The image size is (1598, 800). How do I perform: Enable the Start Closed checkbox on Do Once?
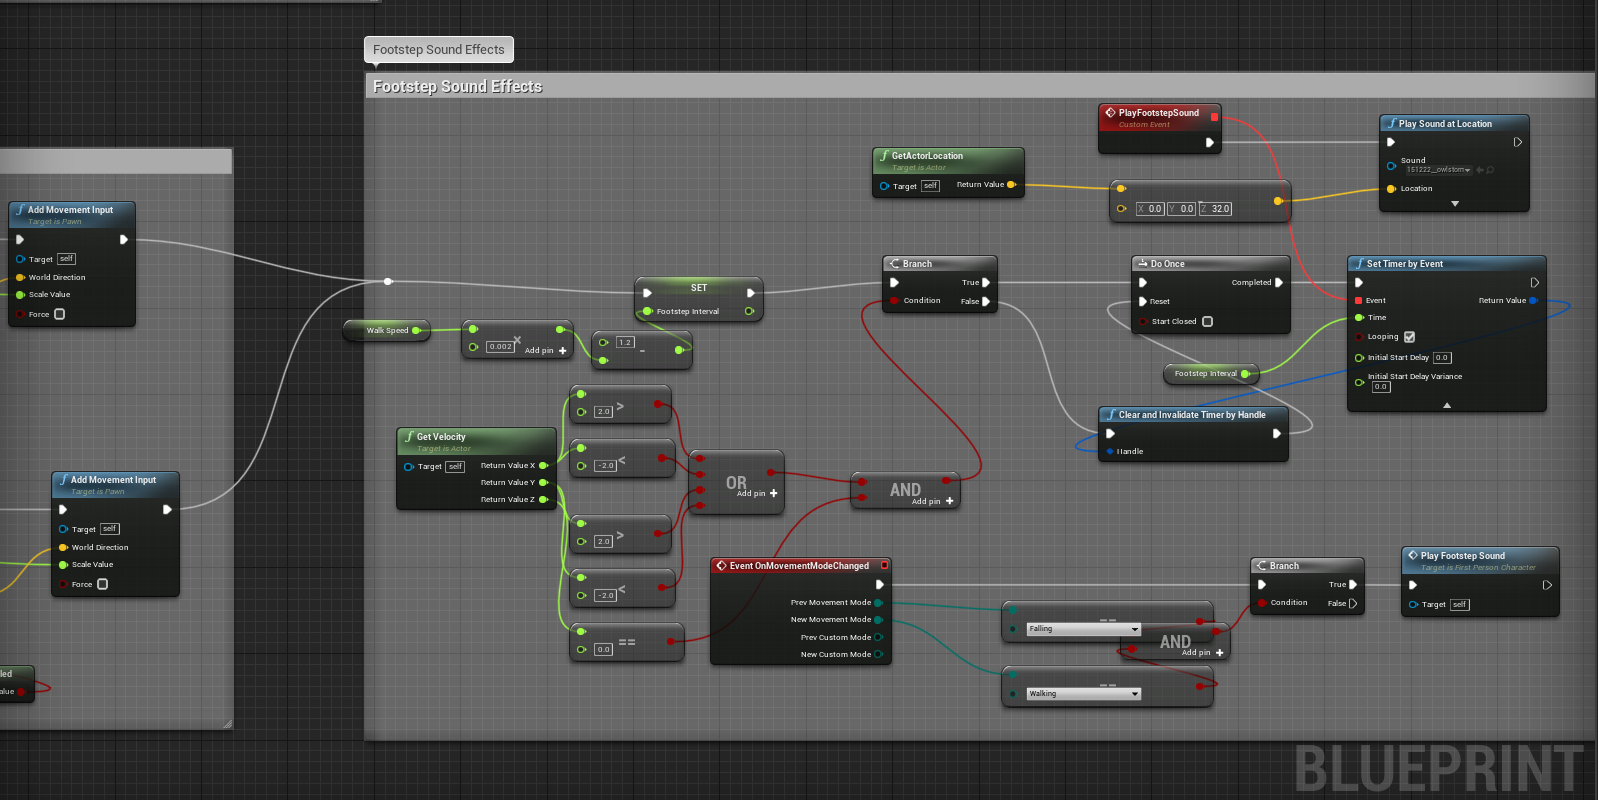click(x=1207, y=322)
